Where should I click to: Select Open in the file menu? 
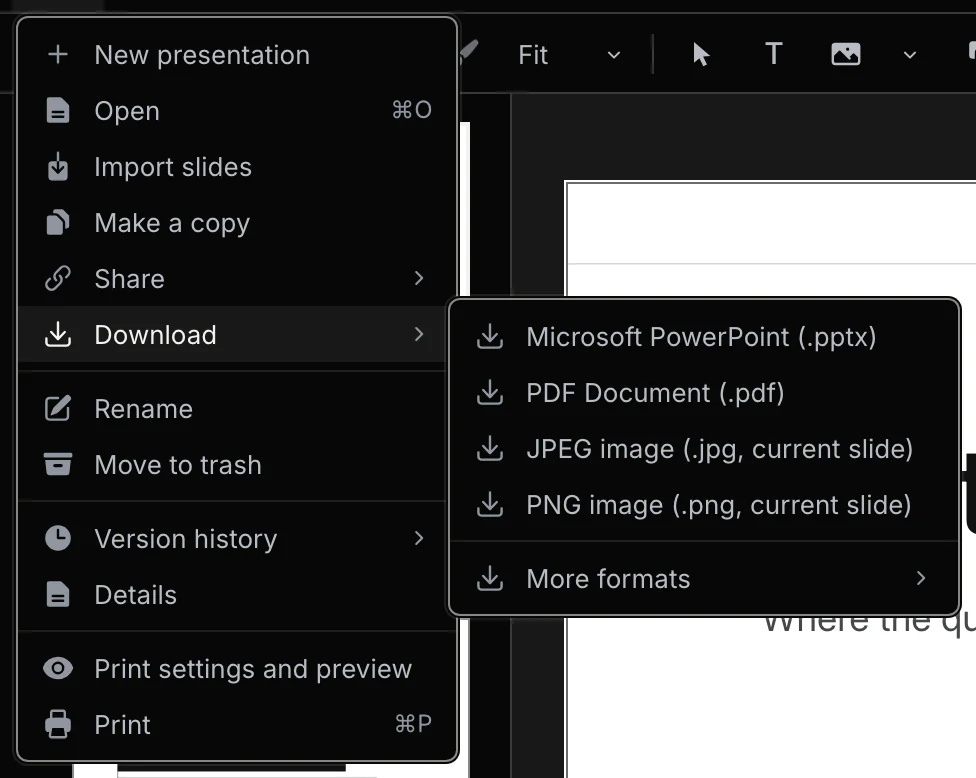(x=237, y=111)
